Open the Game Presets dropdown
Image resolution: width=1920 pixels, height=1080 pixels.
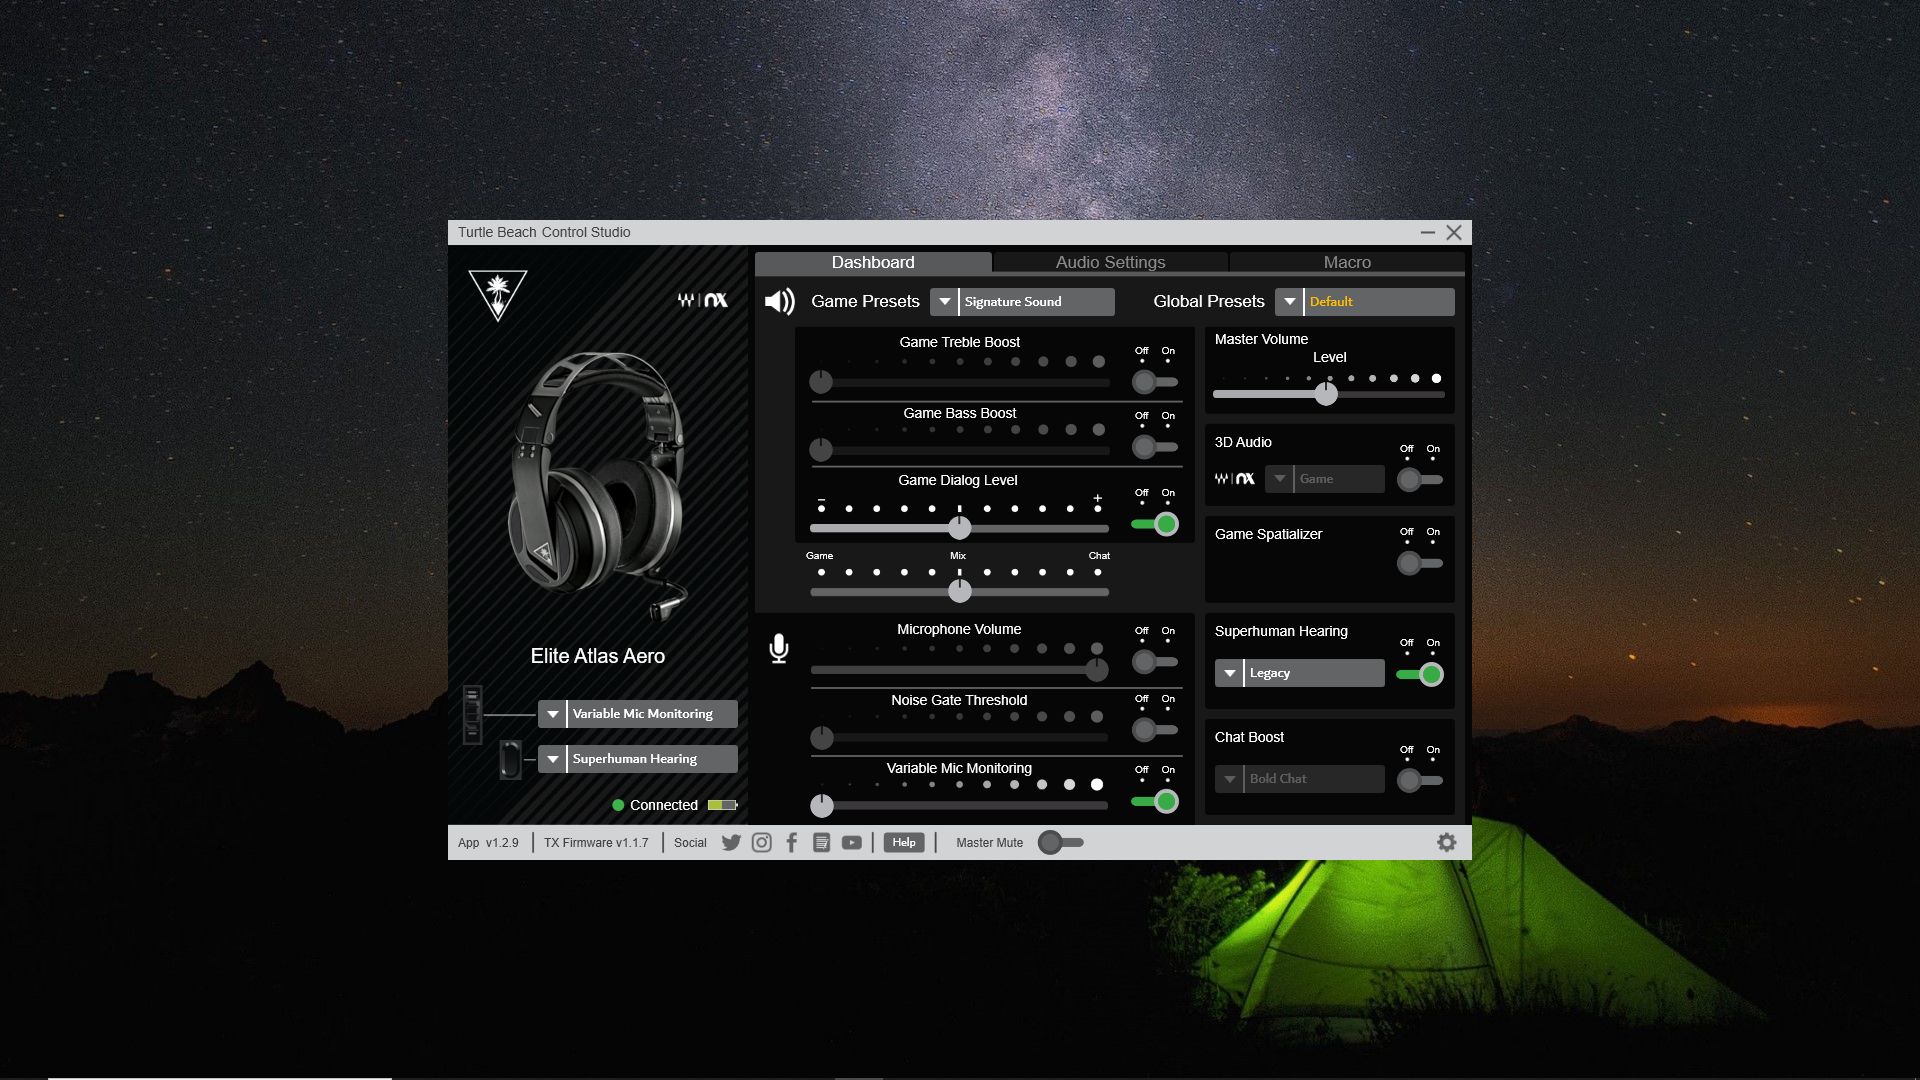click(944, 301)
